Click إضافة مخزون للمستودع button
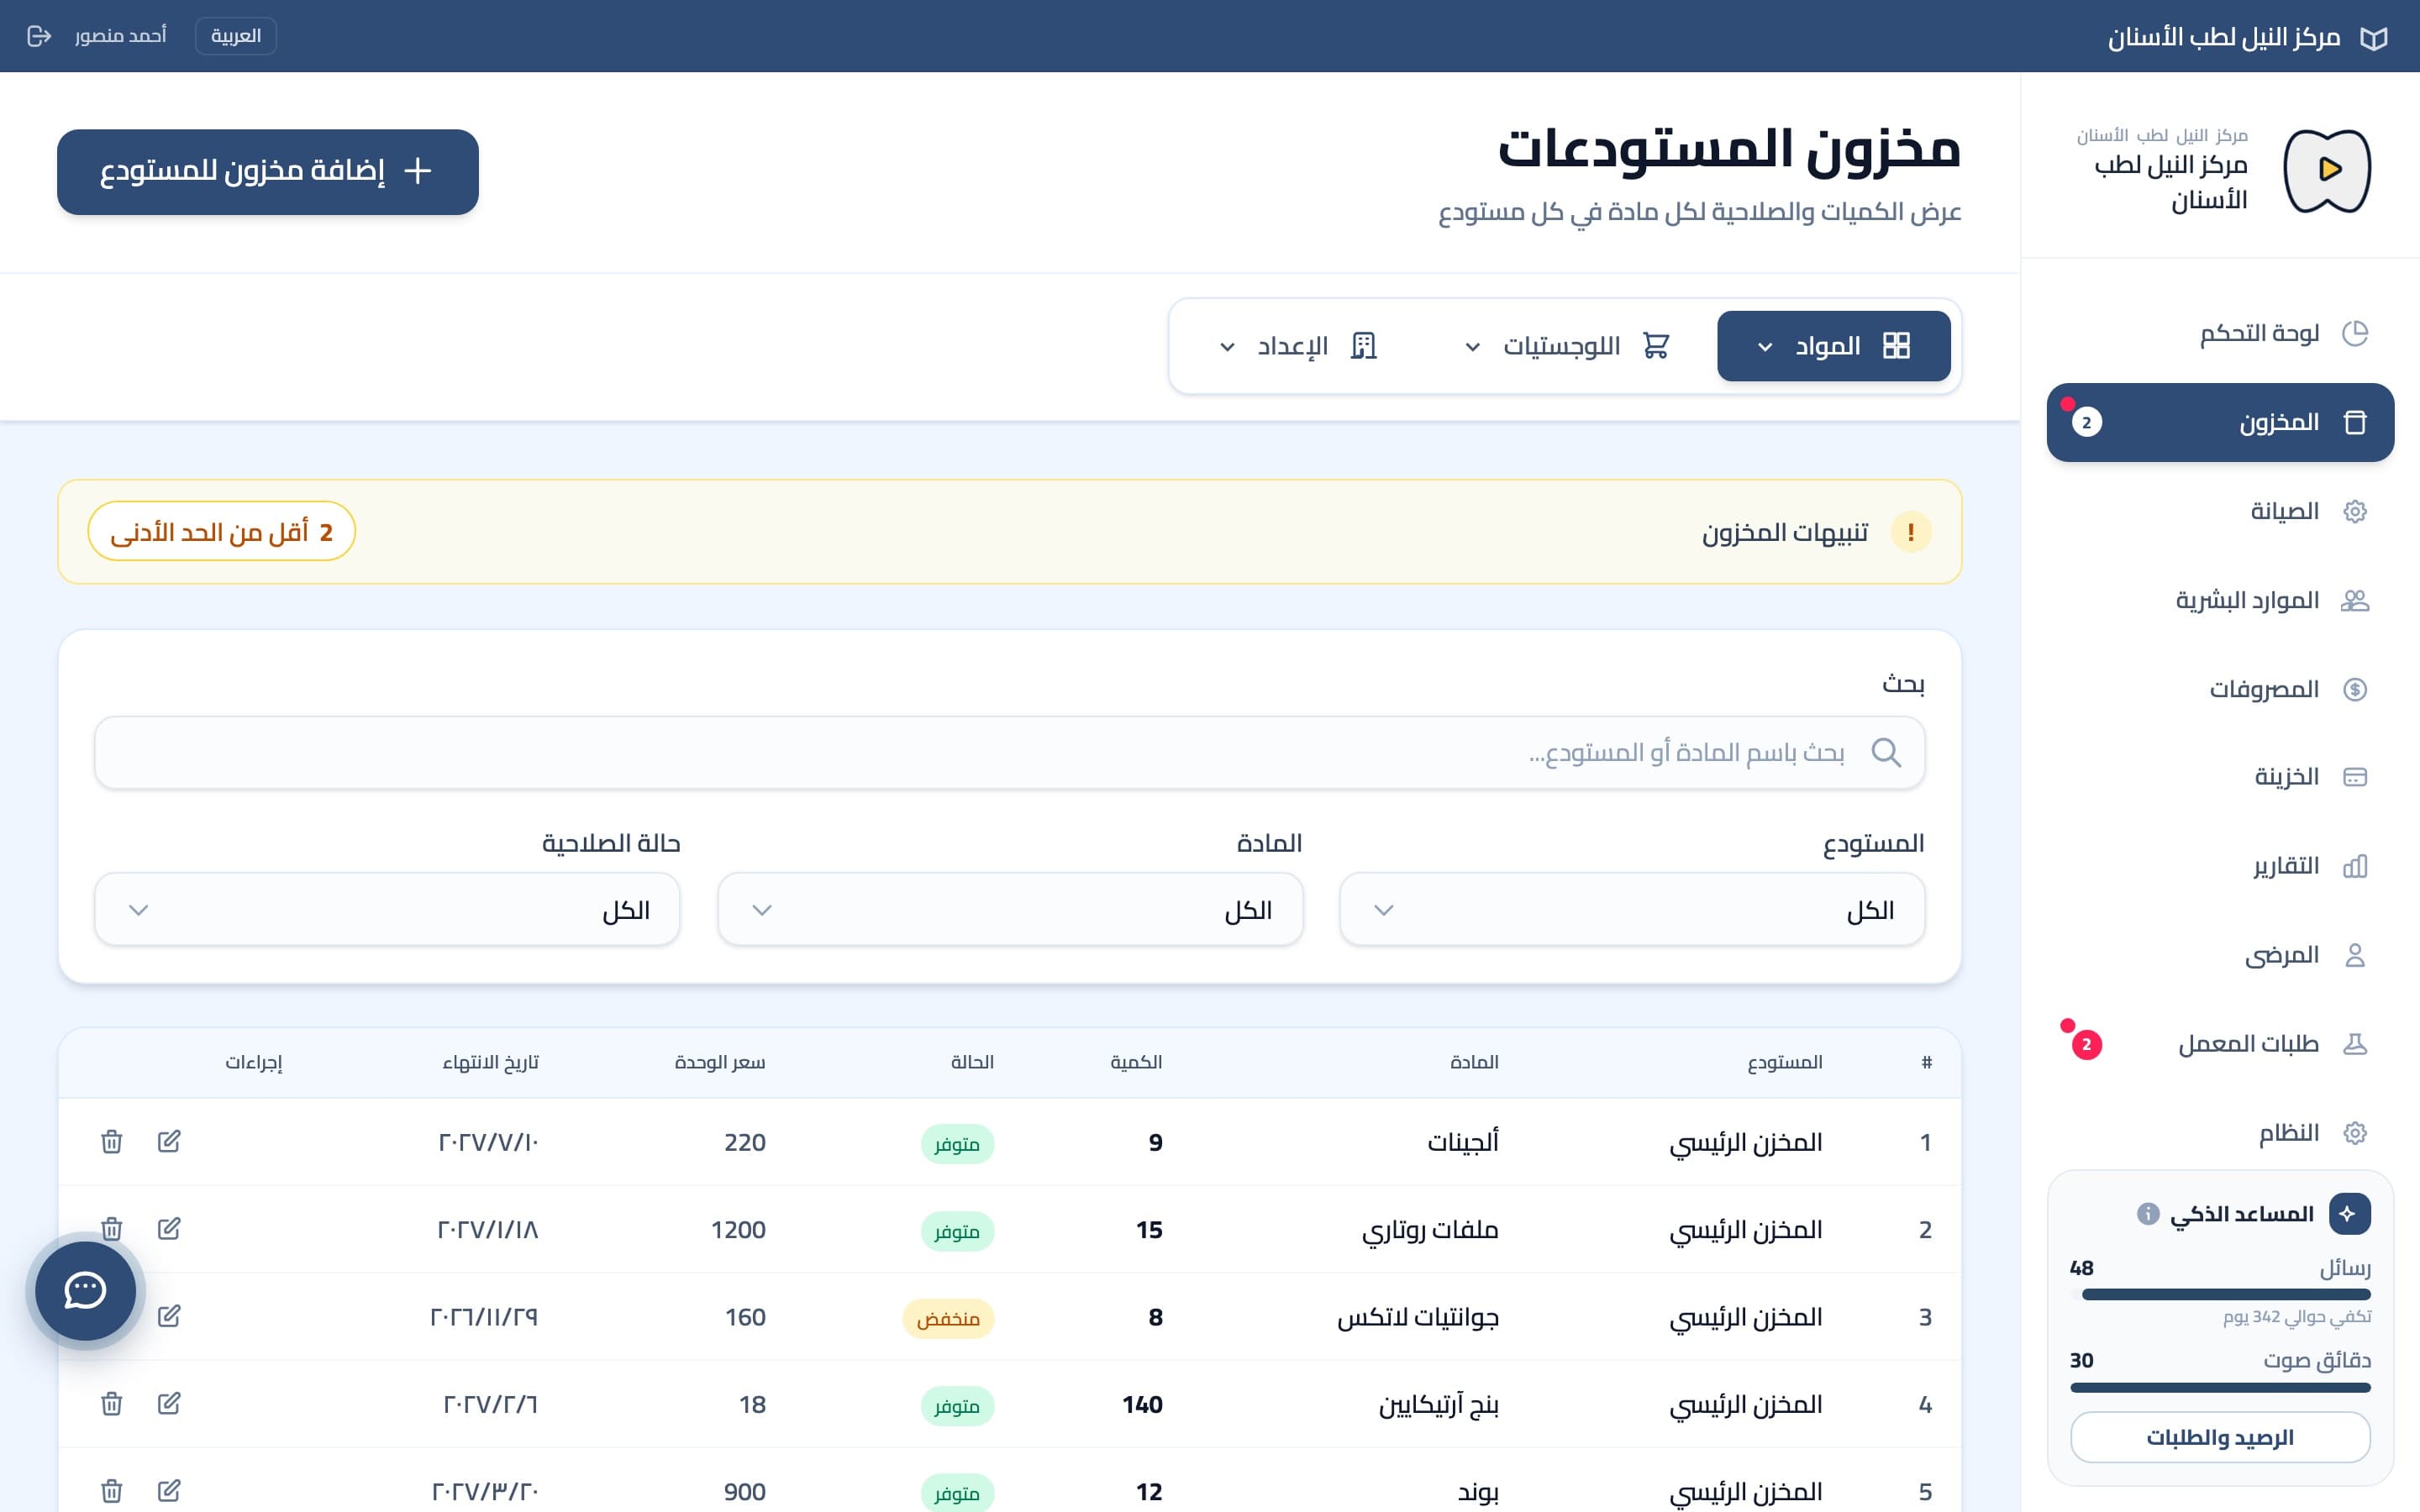 pos(268,172)
